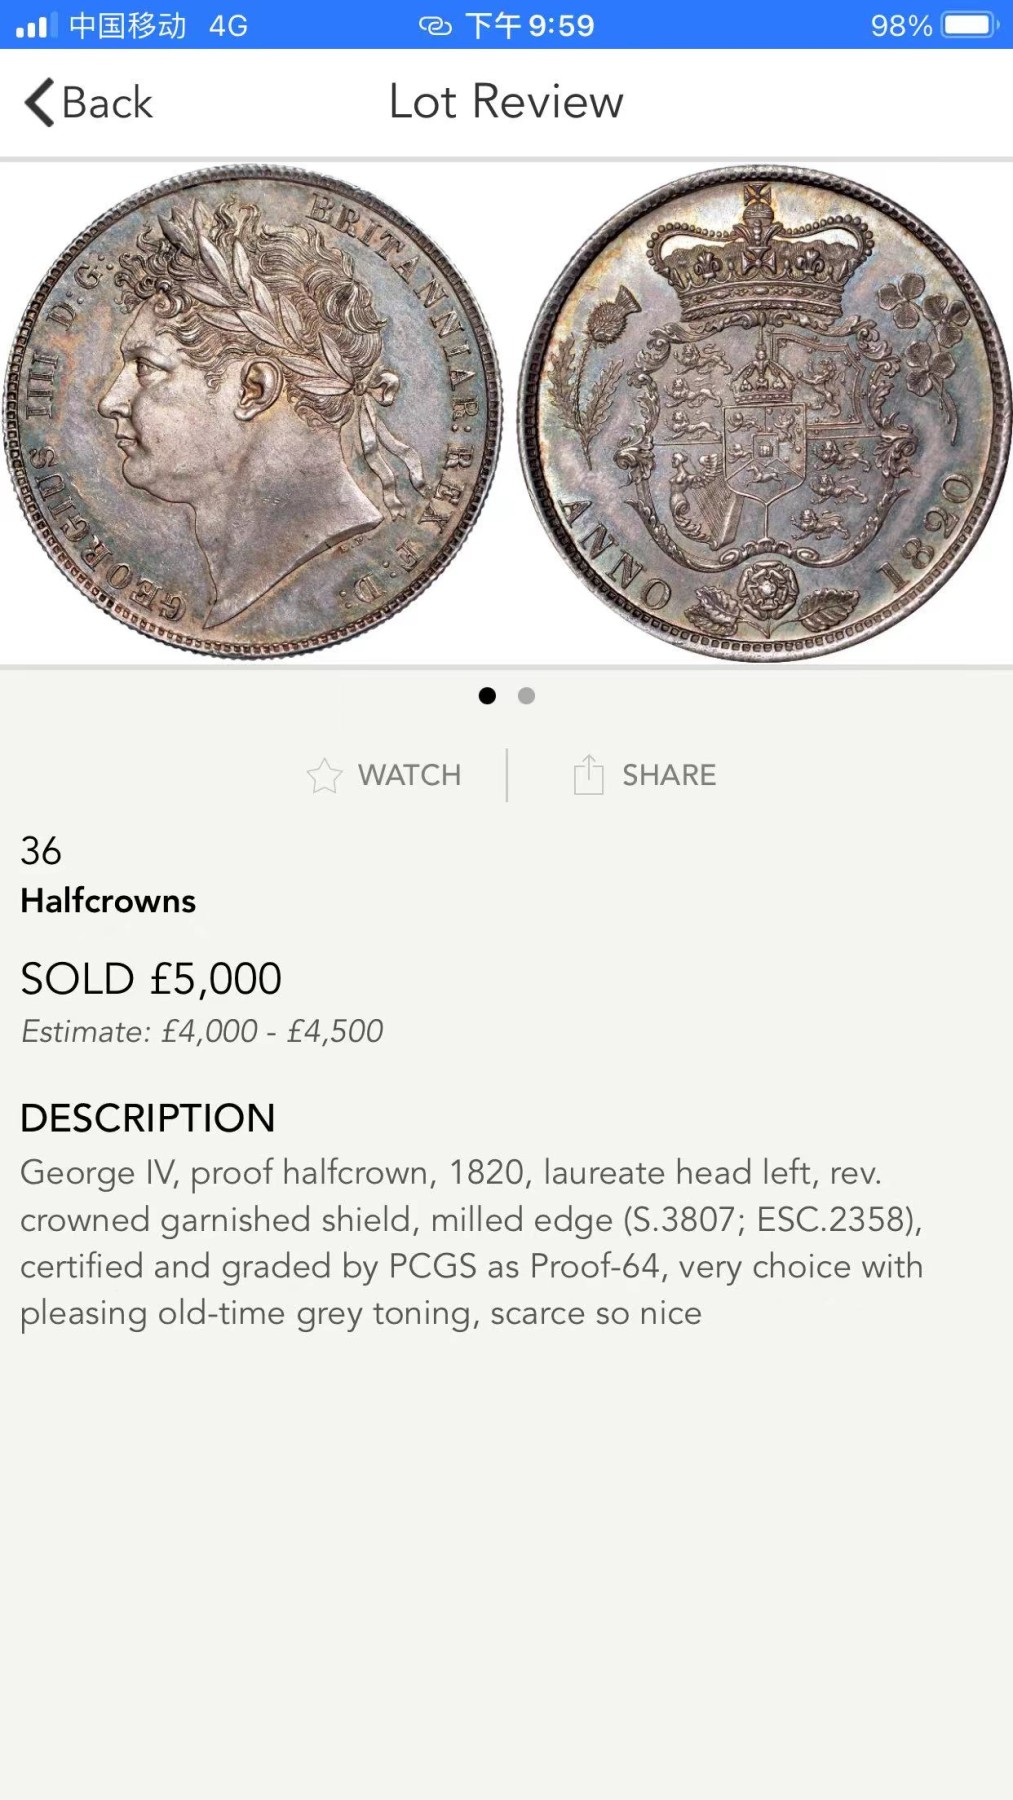Click the Share upload icon

click(588, 775)
